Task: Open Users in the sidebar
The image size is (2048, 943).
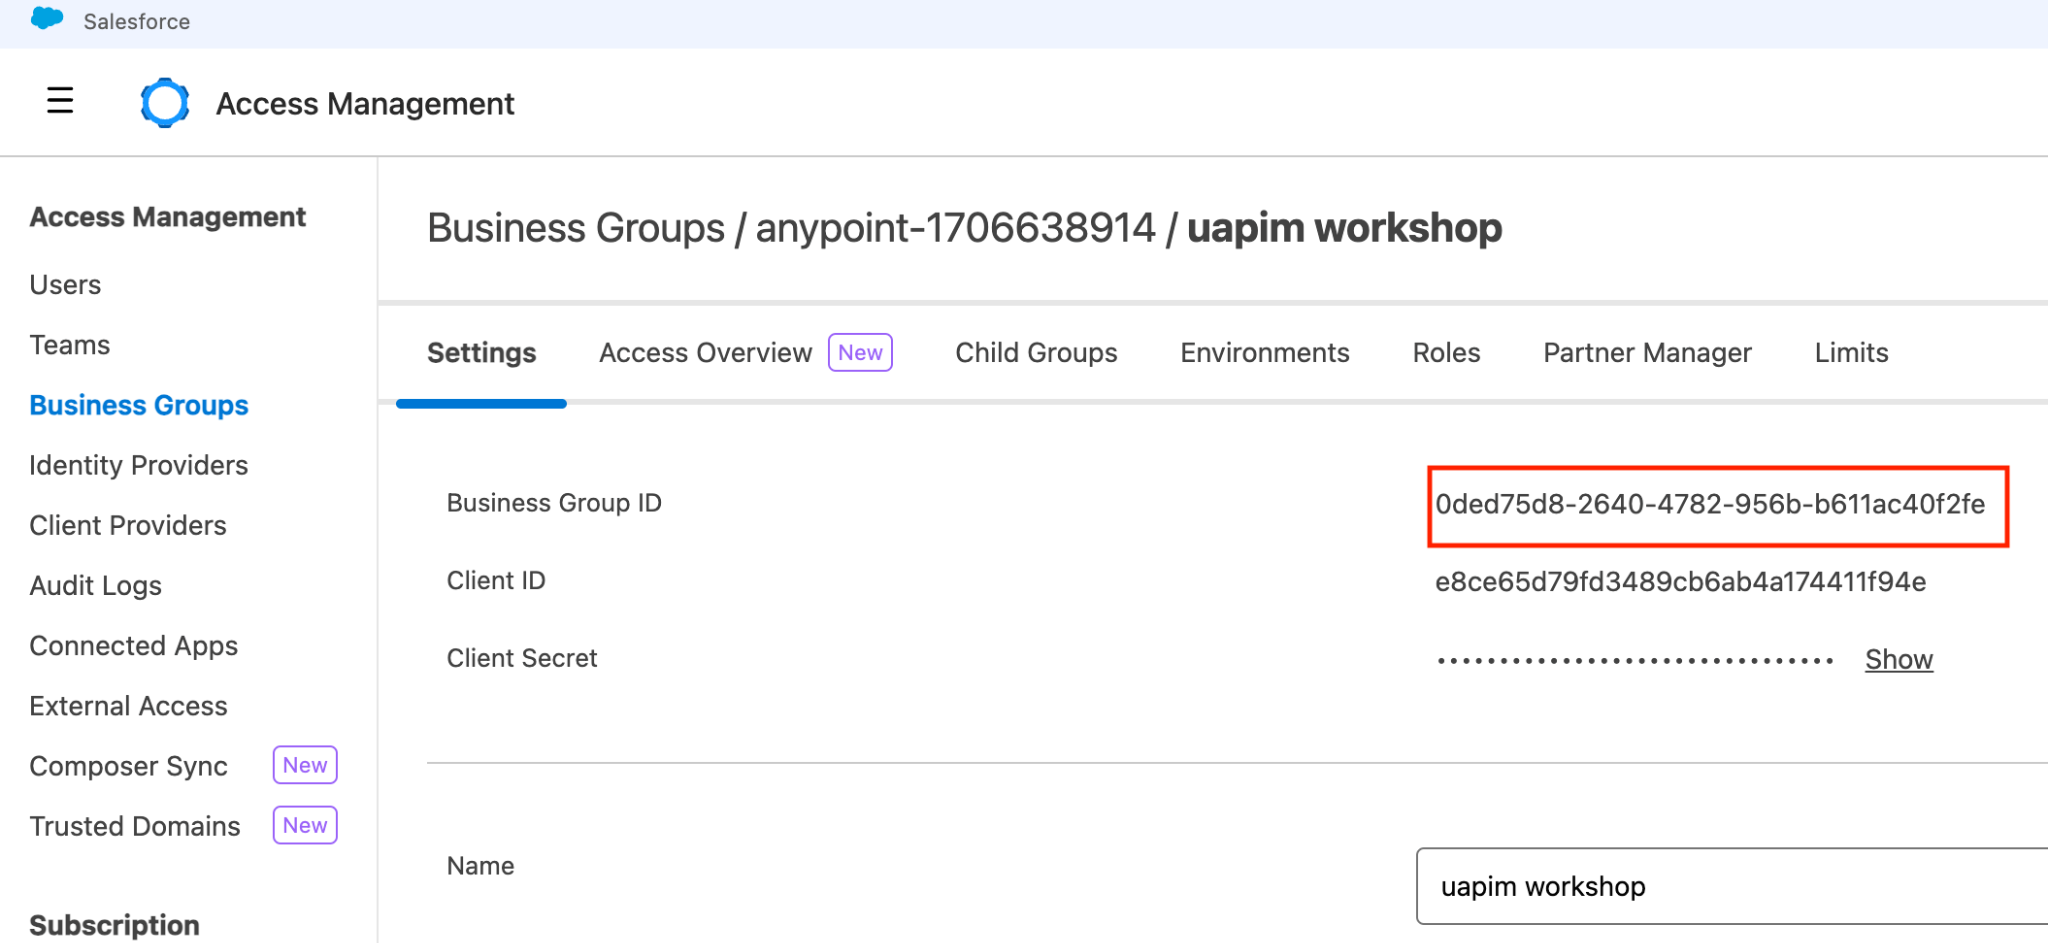Action: point(65,285)
